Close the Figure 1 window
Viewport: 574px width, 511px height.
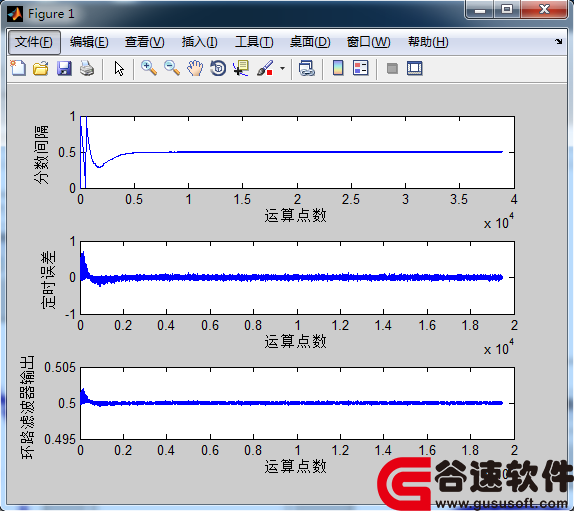pos(544,10)
